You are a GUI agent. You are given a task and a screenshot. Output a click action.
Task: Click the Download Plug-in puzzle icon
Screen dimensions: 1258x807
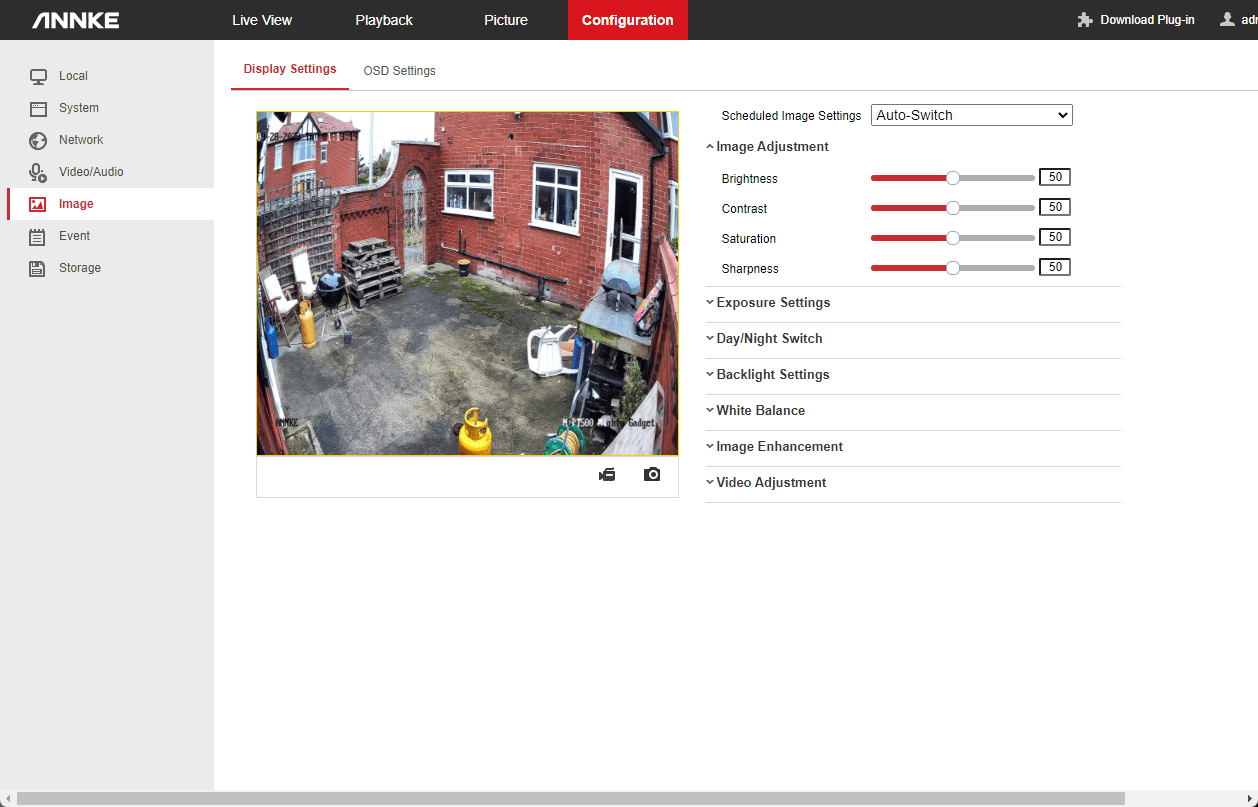click(1085, 20)
